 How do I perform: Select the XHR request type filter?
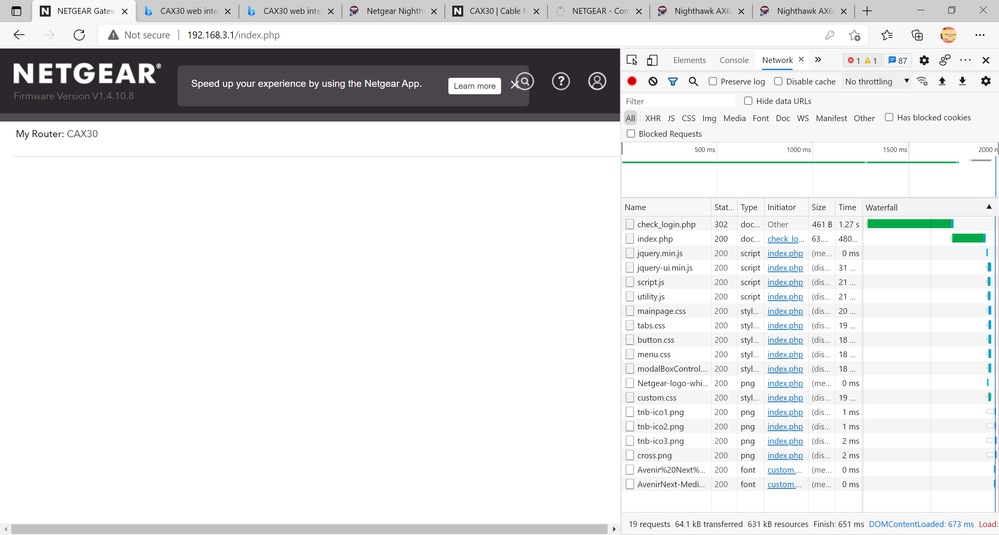click(652, 118)
